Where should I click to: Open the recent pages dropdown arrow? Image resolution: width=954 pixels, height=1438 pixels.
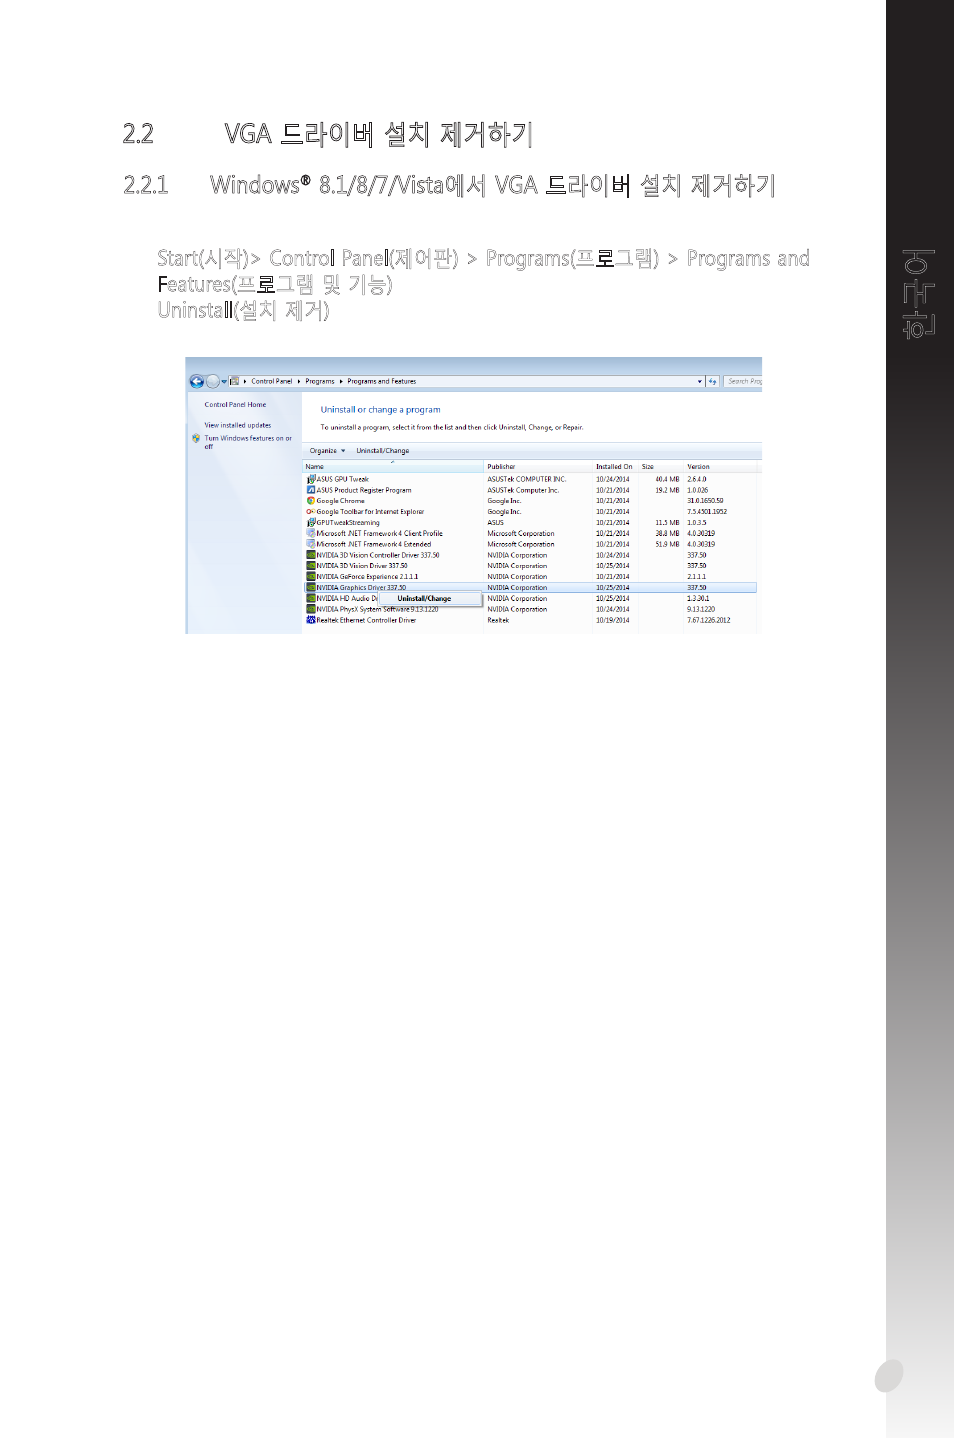coord(224,381)
